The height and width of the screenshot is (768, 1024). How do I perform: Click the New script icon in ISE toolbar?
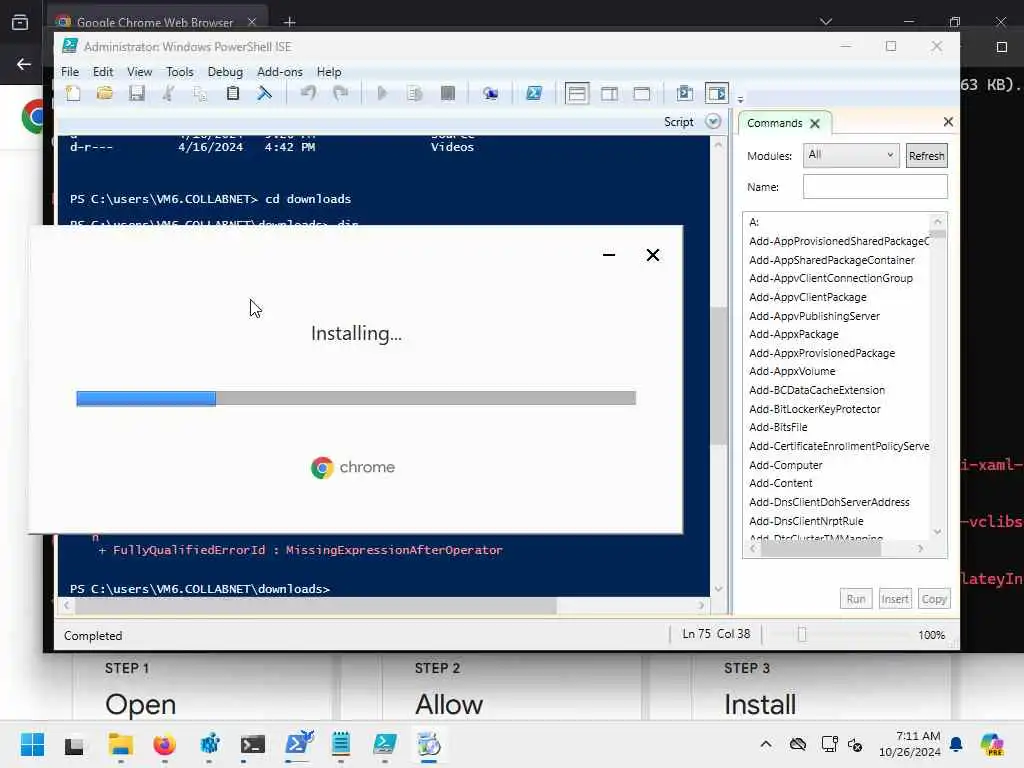tap(73, 93)
